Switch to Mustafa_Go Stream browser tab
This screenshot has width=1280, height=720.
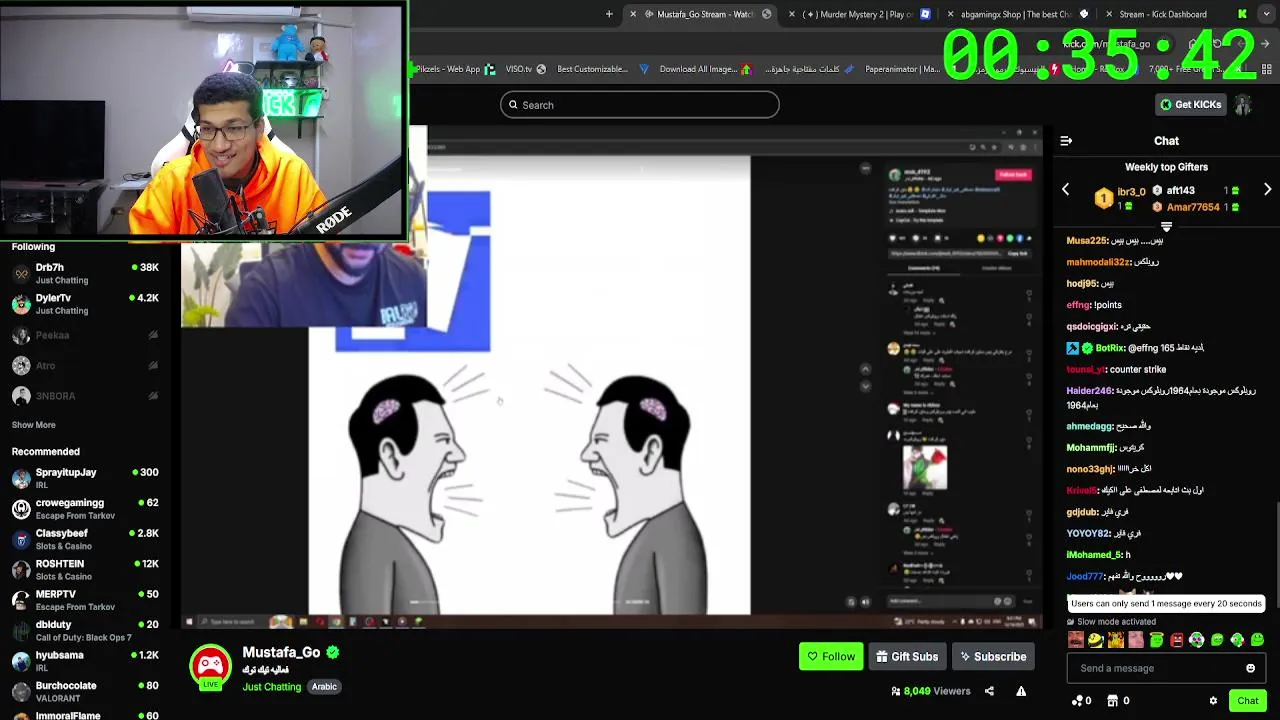point(700,14)
